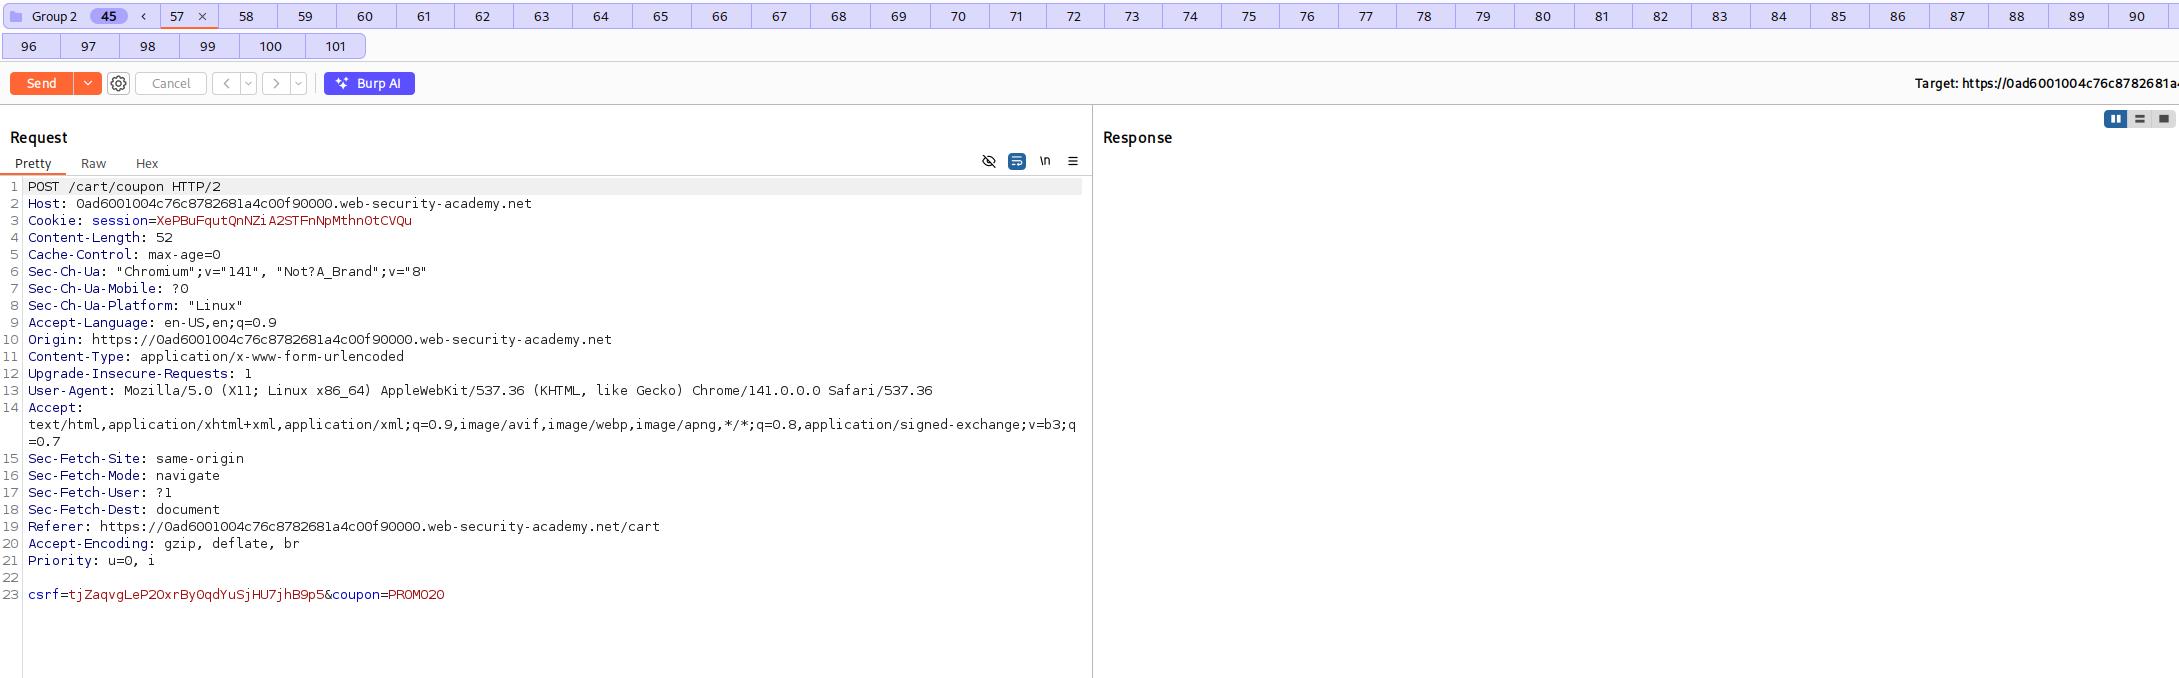Click the Request panel heading

(x=39, y=138)
